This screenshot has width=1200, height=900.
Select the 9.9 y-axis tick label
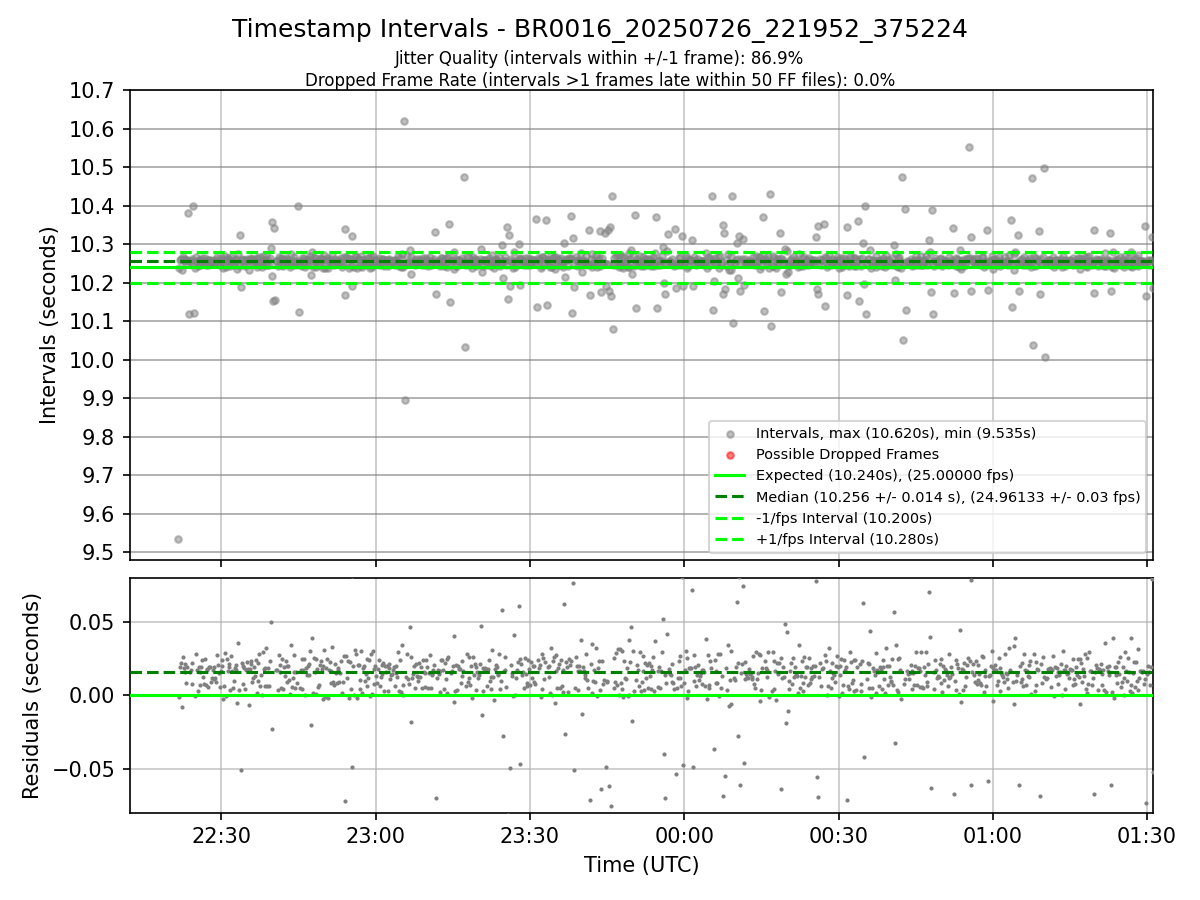tap(100, 399)
